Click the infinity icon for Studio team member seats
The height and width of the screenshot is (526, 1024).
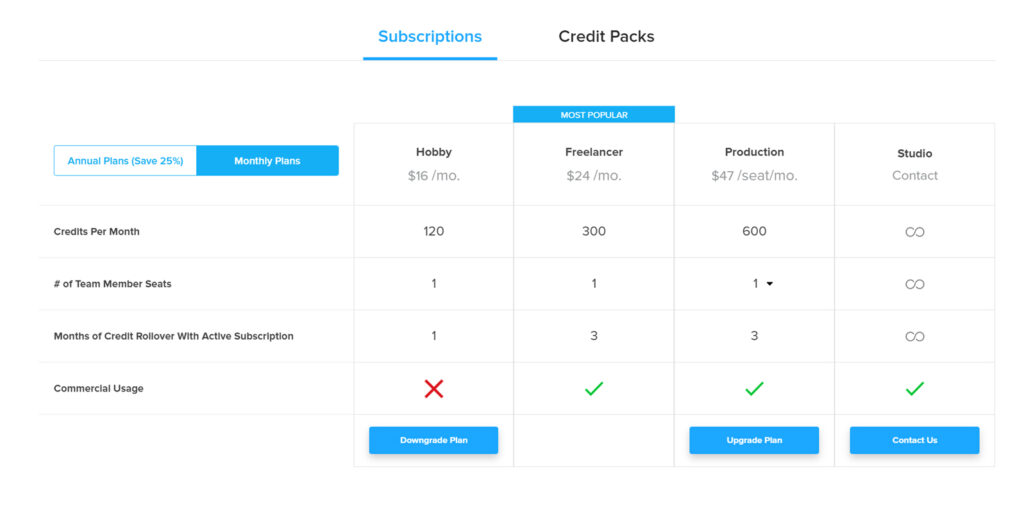coord(914,284)
